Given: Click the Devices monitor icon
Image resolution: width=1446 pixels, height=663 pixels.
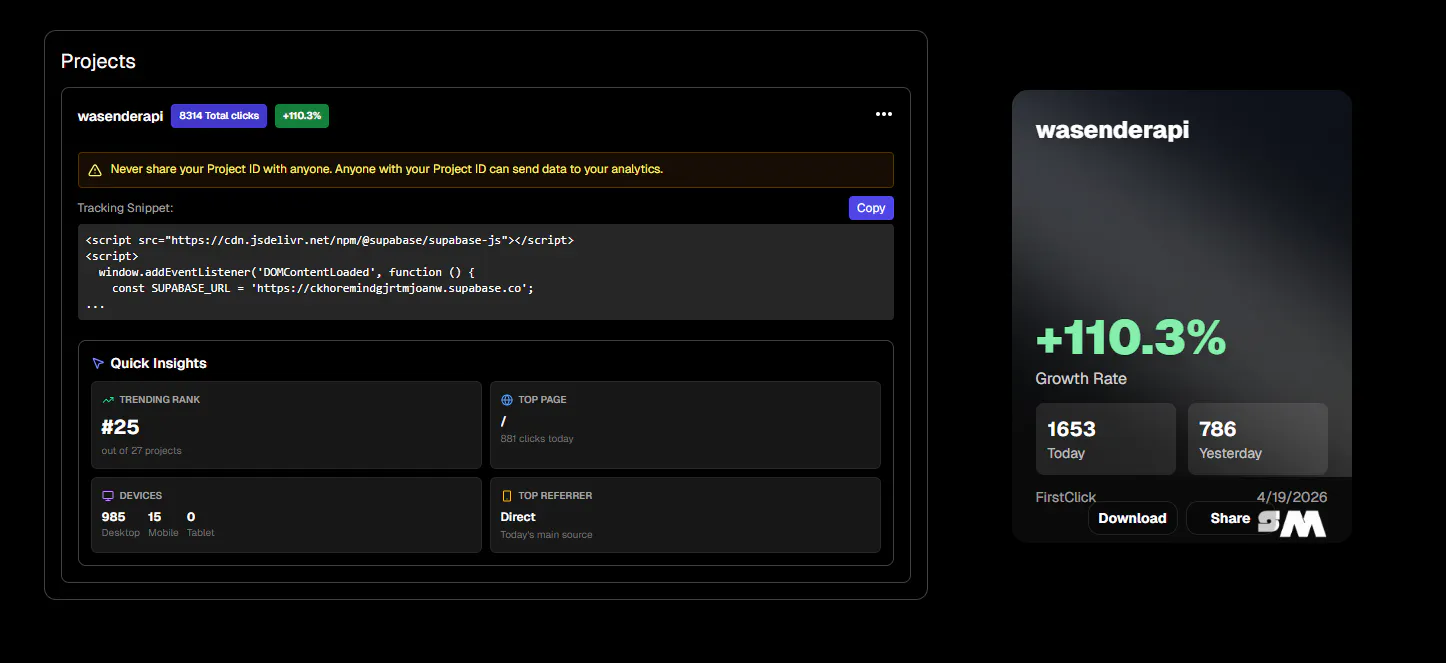Looking at the screenshot, I should [108, 495].
